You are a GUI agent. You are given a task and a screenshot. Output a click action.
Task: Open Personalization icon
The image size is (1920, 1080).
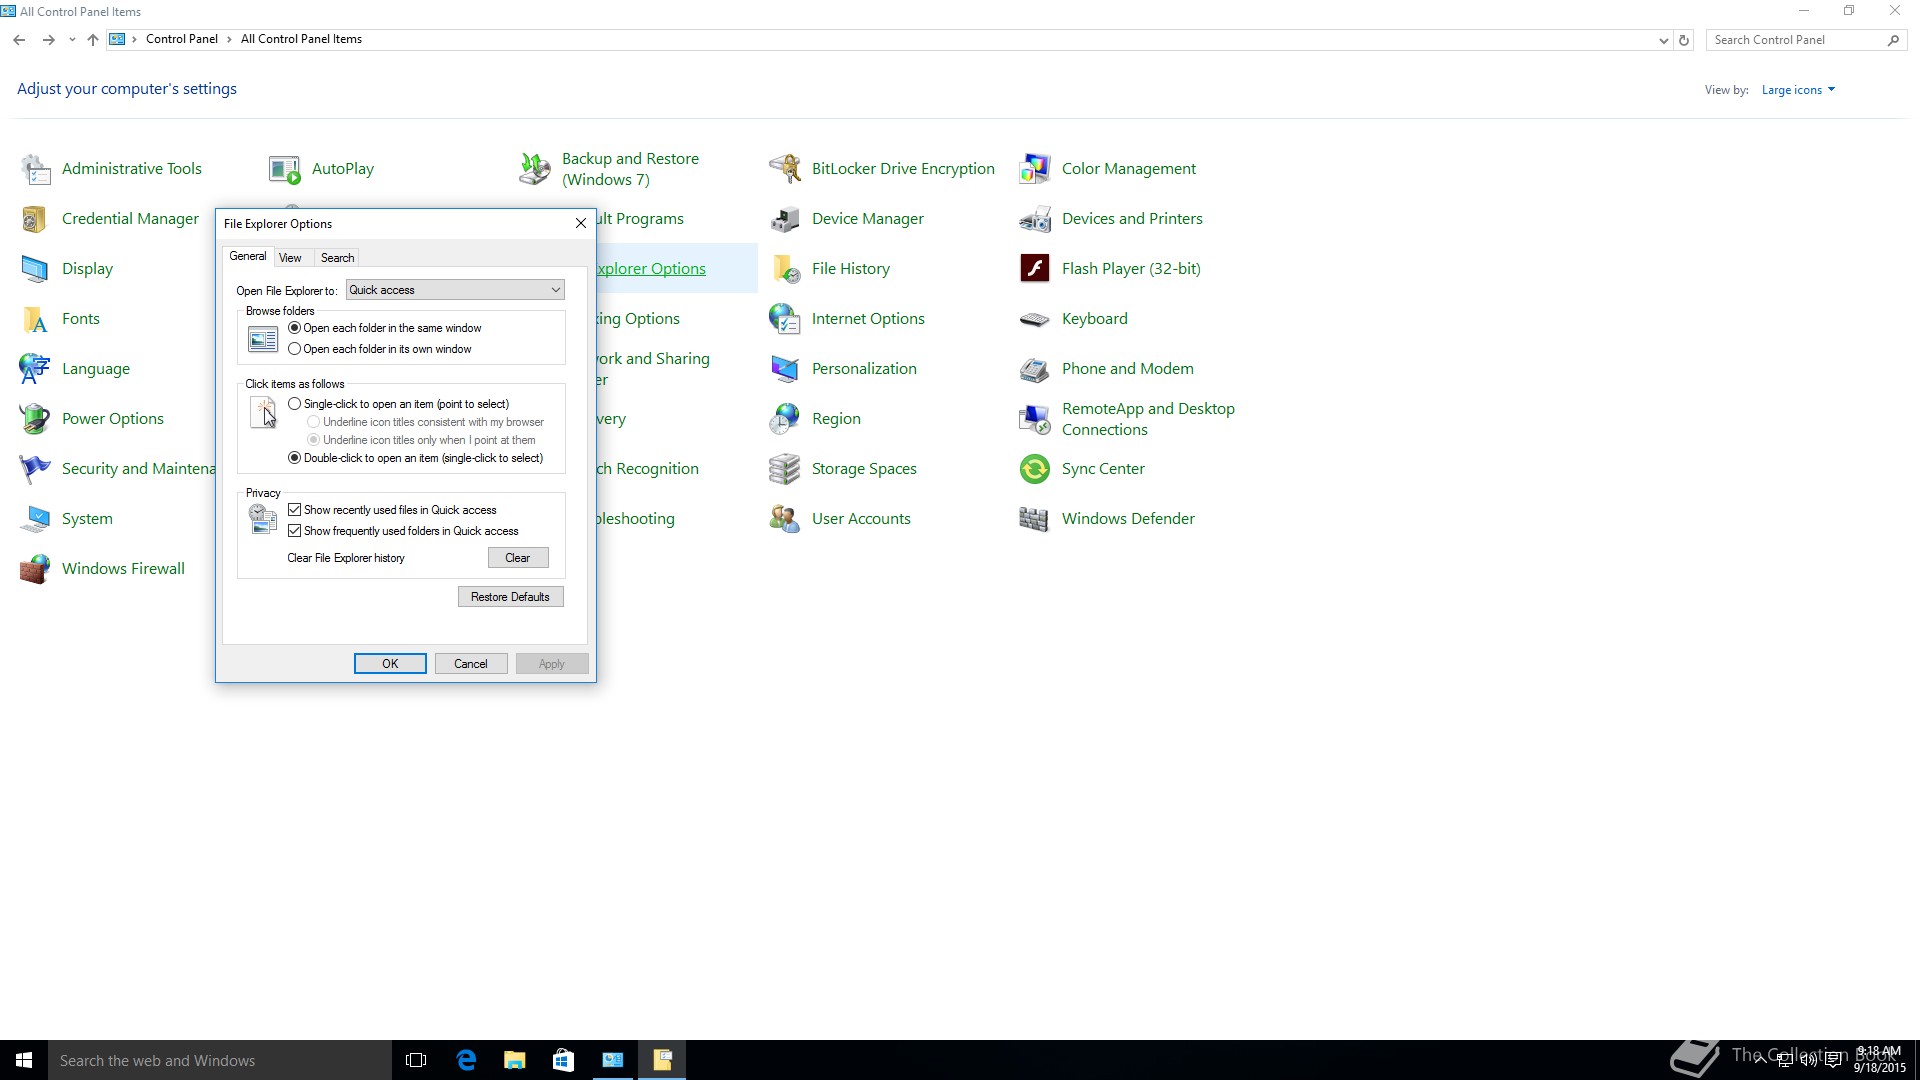pyautogui.click(x=785, y=369)
